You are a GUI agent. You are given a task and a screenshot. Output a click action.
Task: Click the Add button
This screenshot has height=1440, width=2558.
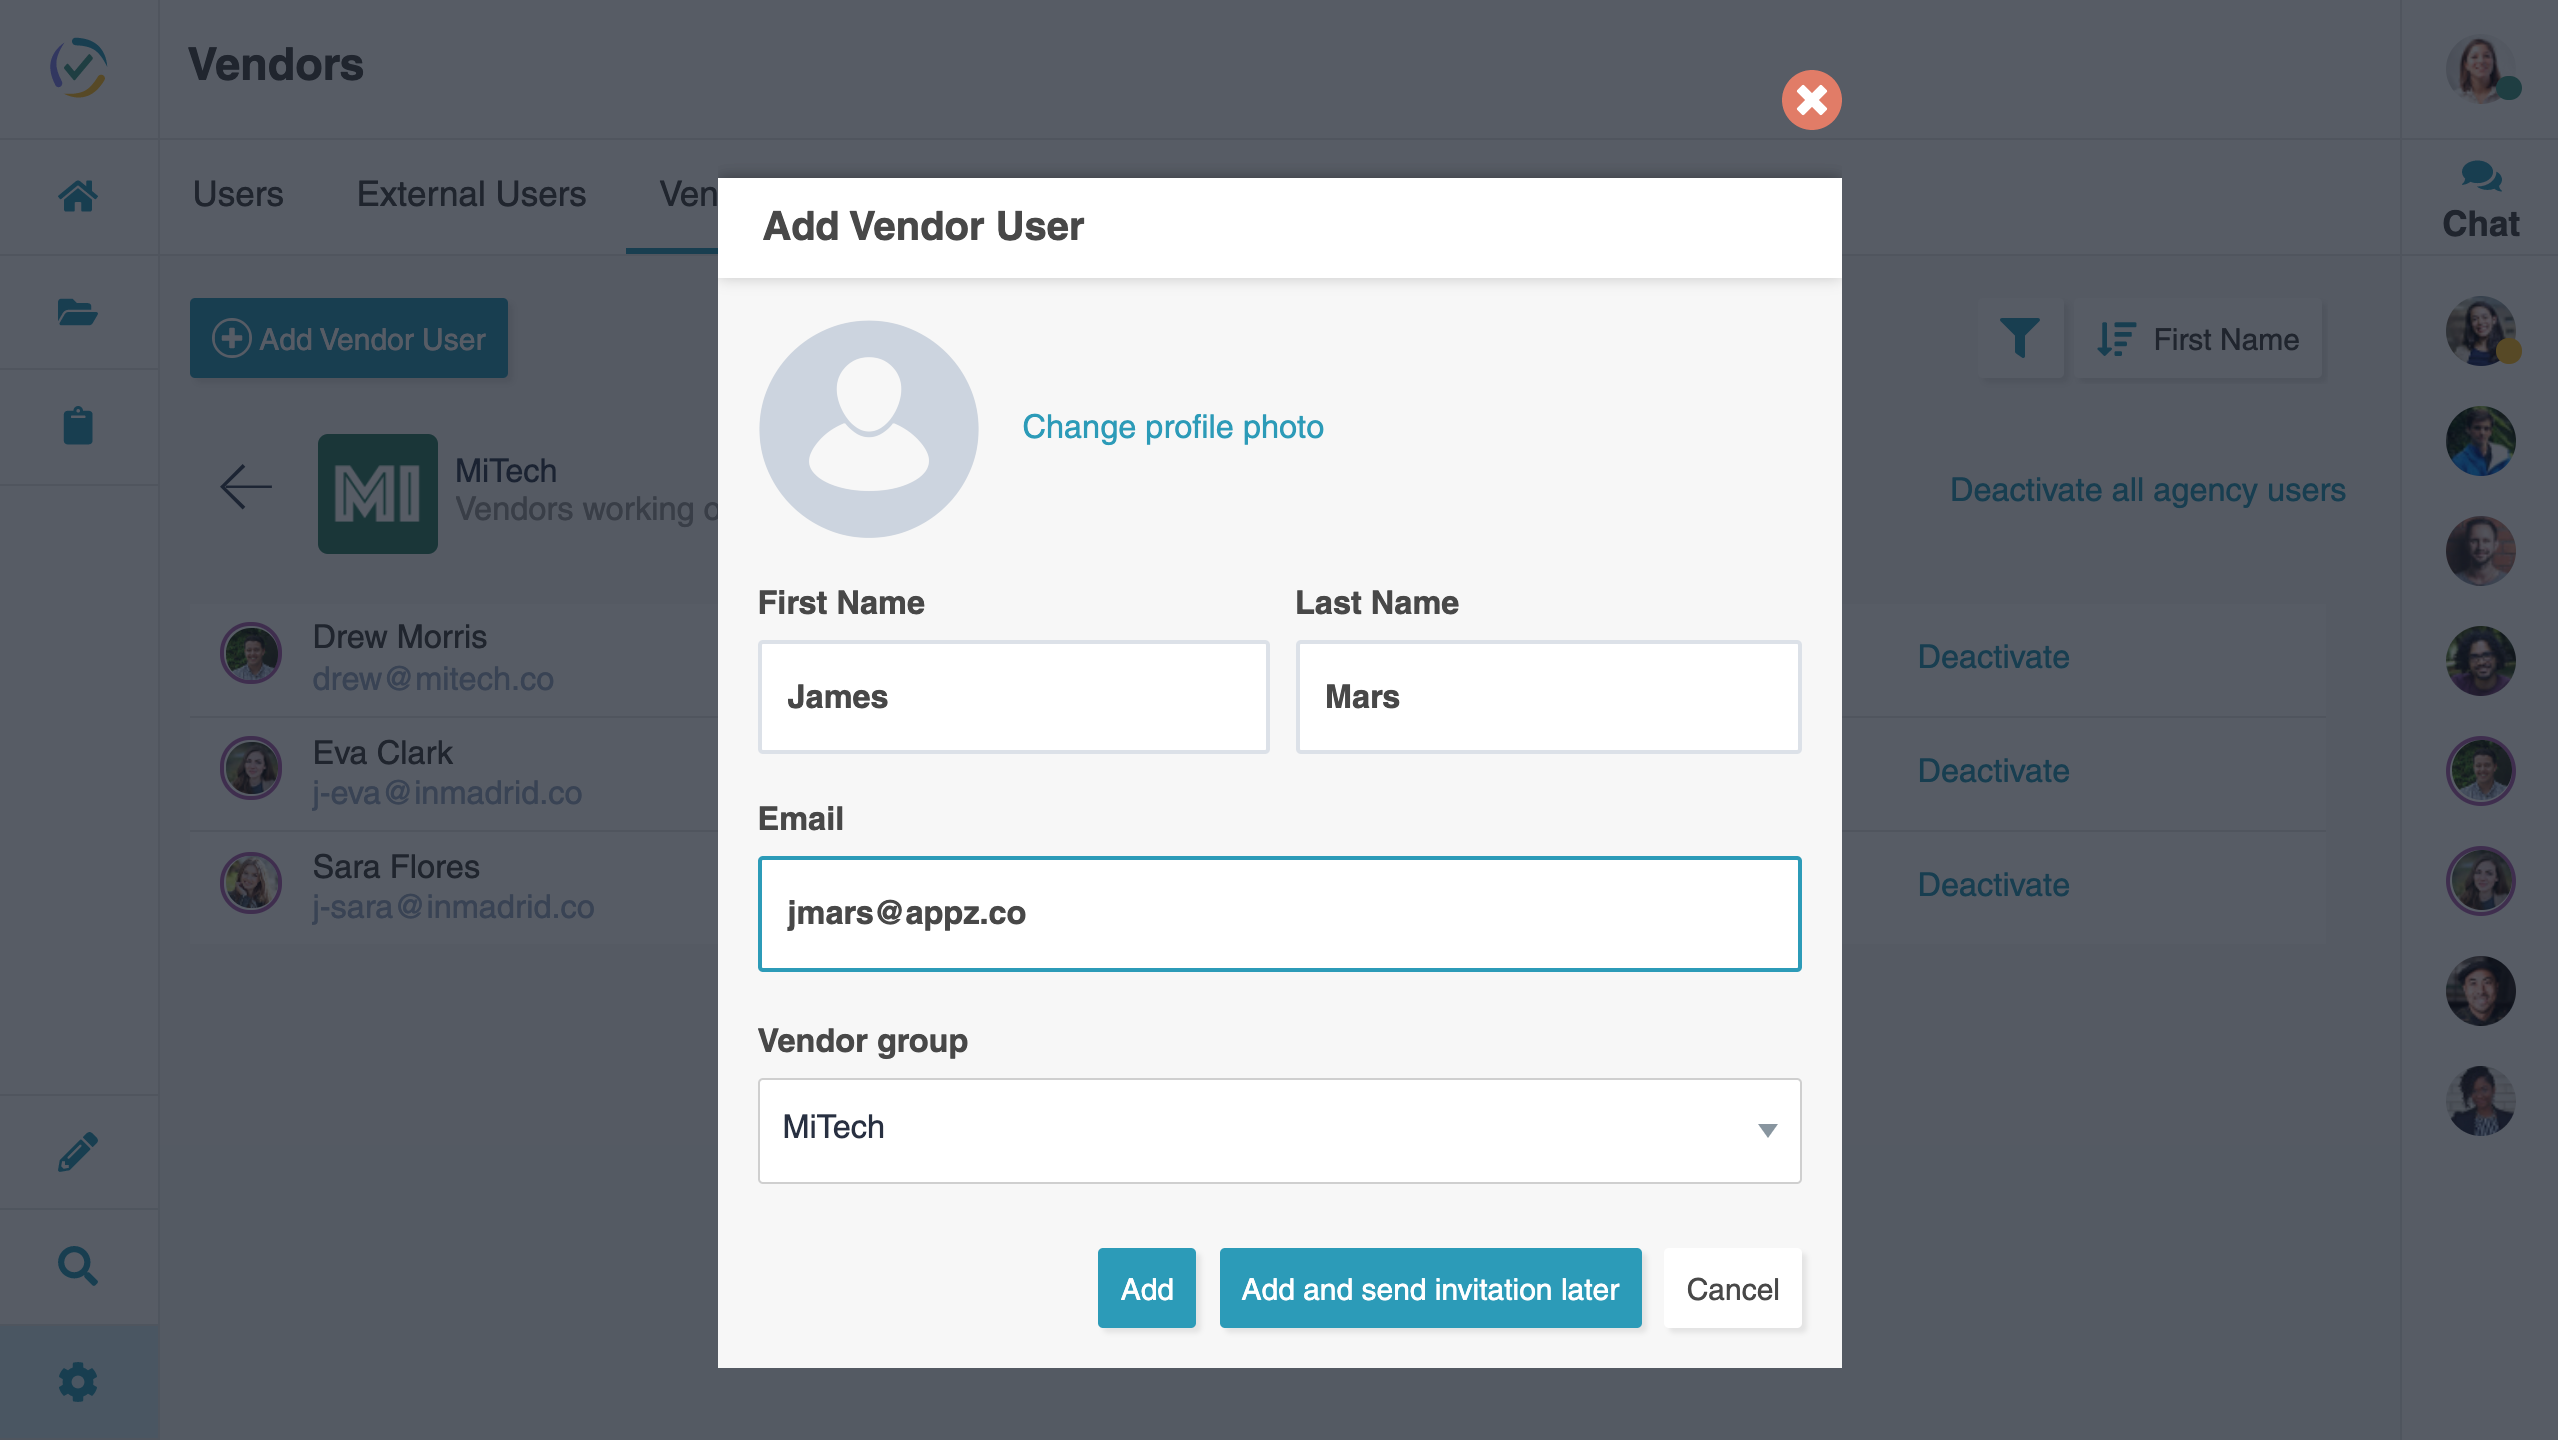tap(1146, 1288)
